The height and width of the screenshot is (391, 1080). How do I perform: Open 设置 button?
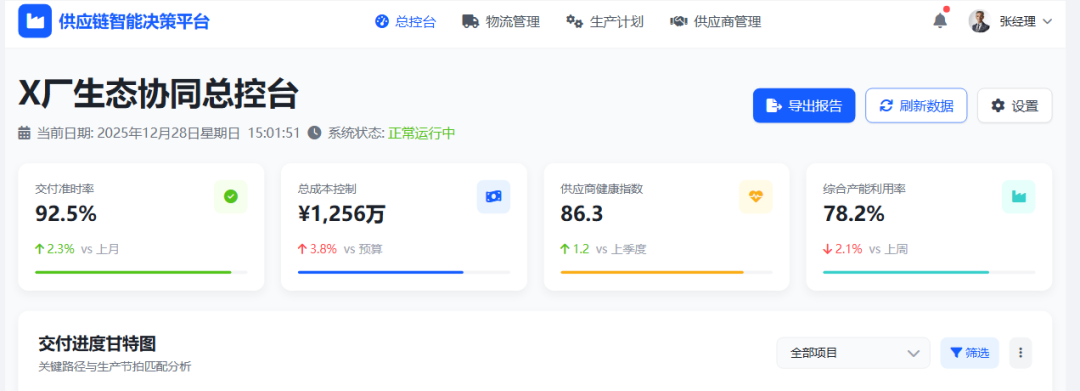click(1015, 105)
